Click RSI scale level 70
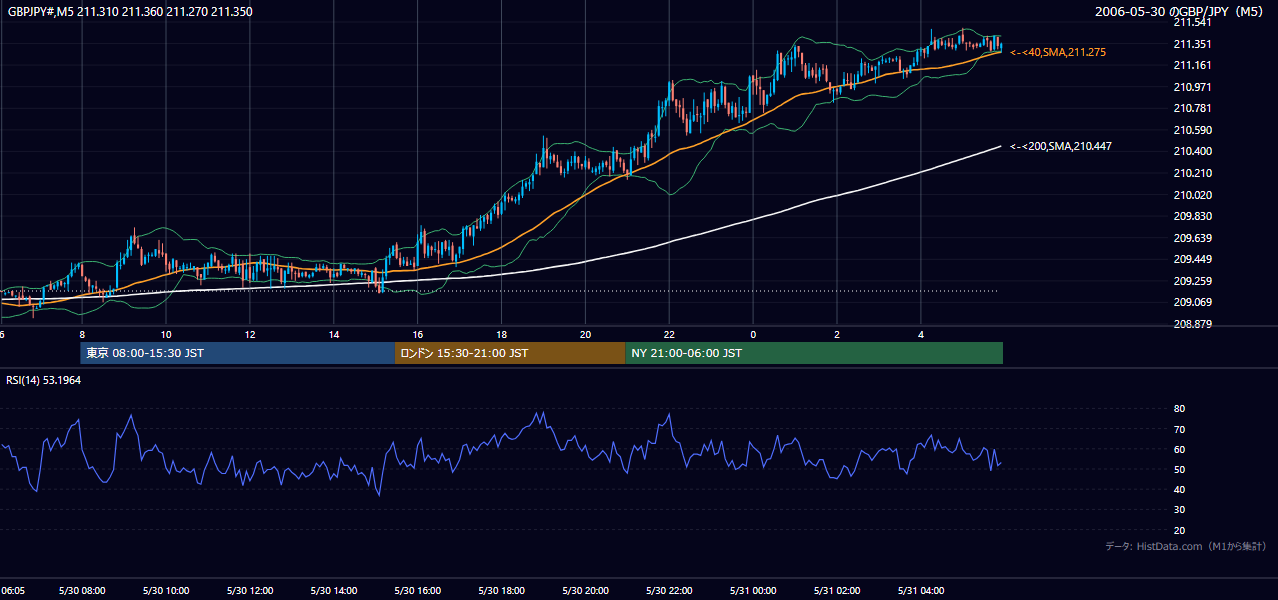The height and width of the screenshot is (600, 1278). coord(1179,429)
